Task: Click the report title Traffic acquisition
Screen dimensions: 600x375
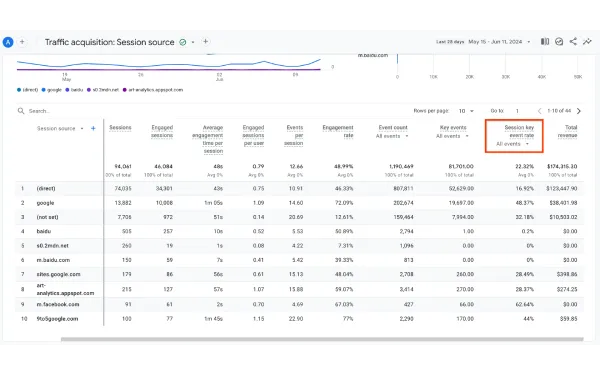Action: [x=109, y=42]
